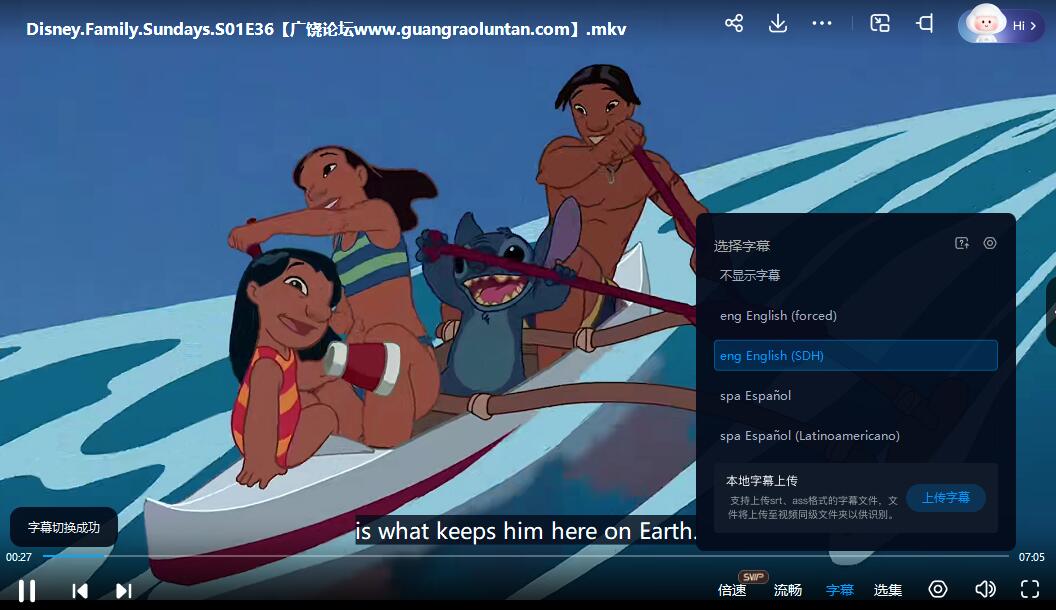Enter fullscreen mode
The height and width of the screenshot is (610, 1056).
(1030, 589)
